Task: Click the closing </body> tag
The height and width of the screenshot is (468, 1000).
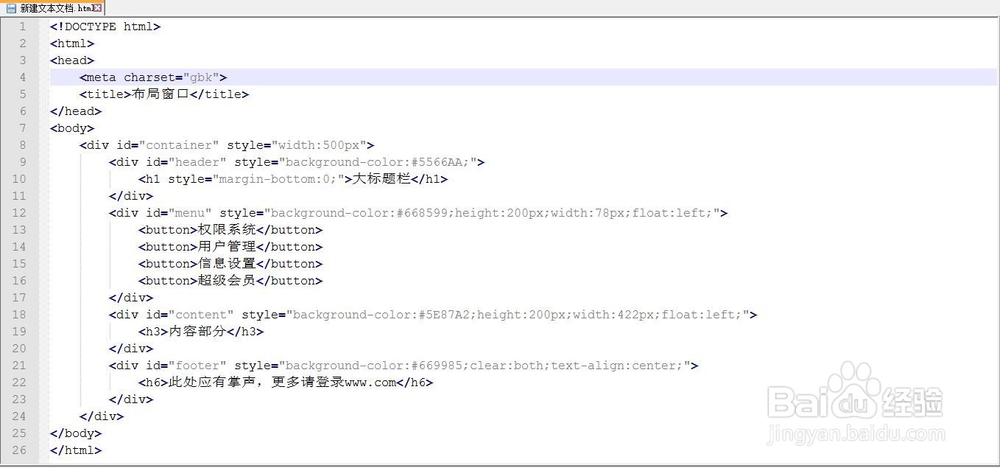Action: tap(76, 434)
